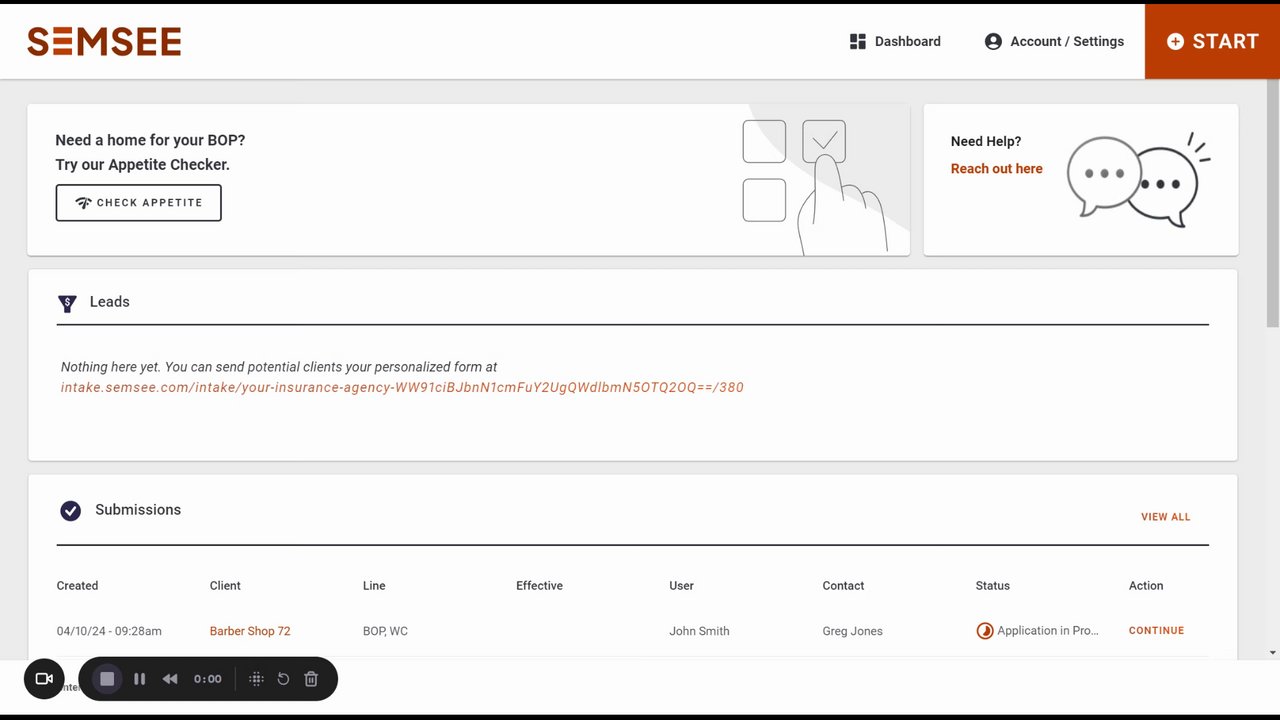
Task: Click the recorder camera icon
Action: pos(44,679)
